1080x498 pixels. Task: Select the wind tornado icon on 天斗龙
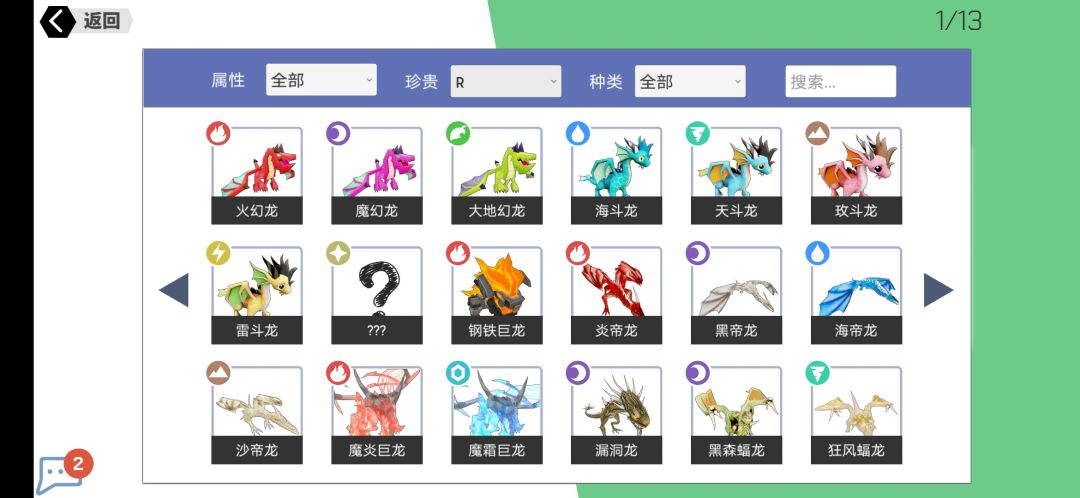698,133
